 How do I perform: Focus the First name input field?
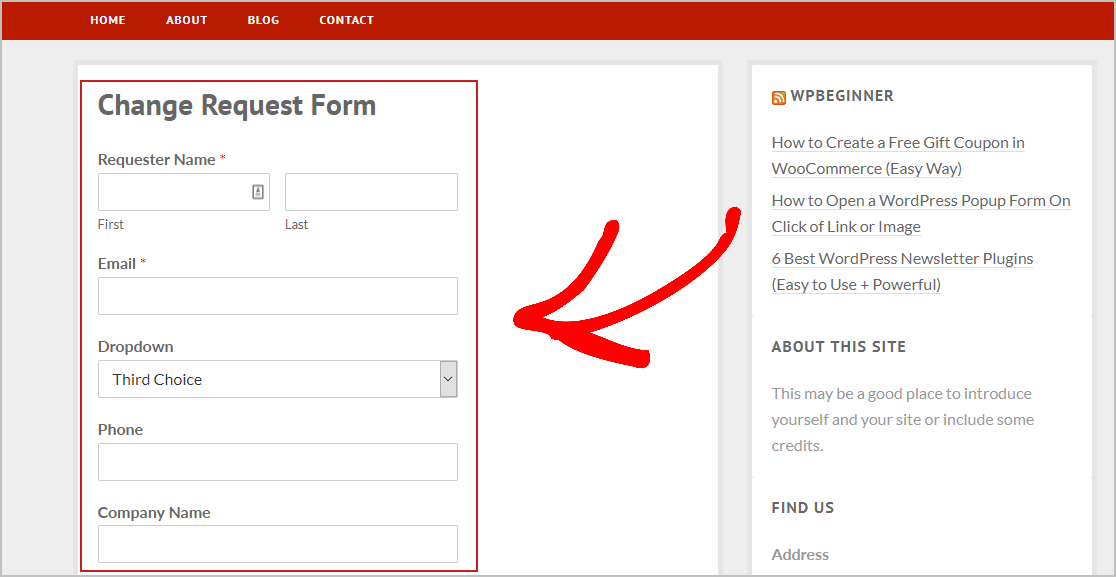pyautogui.click(x=184, y=192)
